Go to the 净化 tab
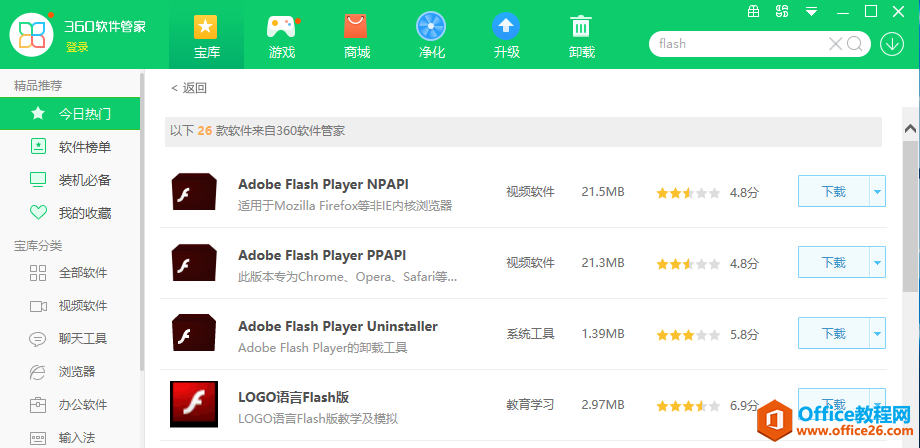 click(431, 35)
